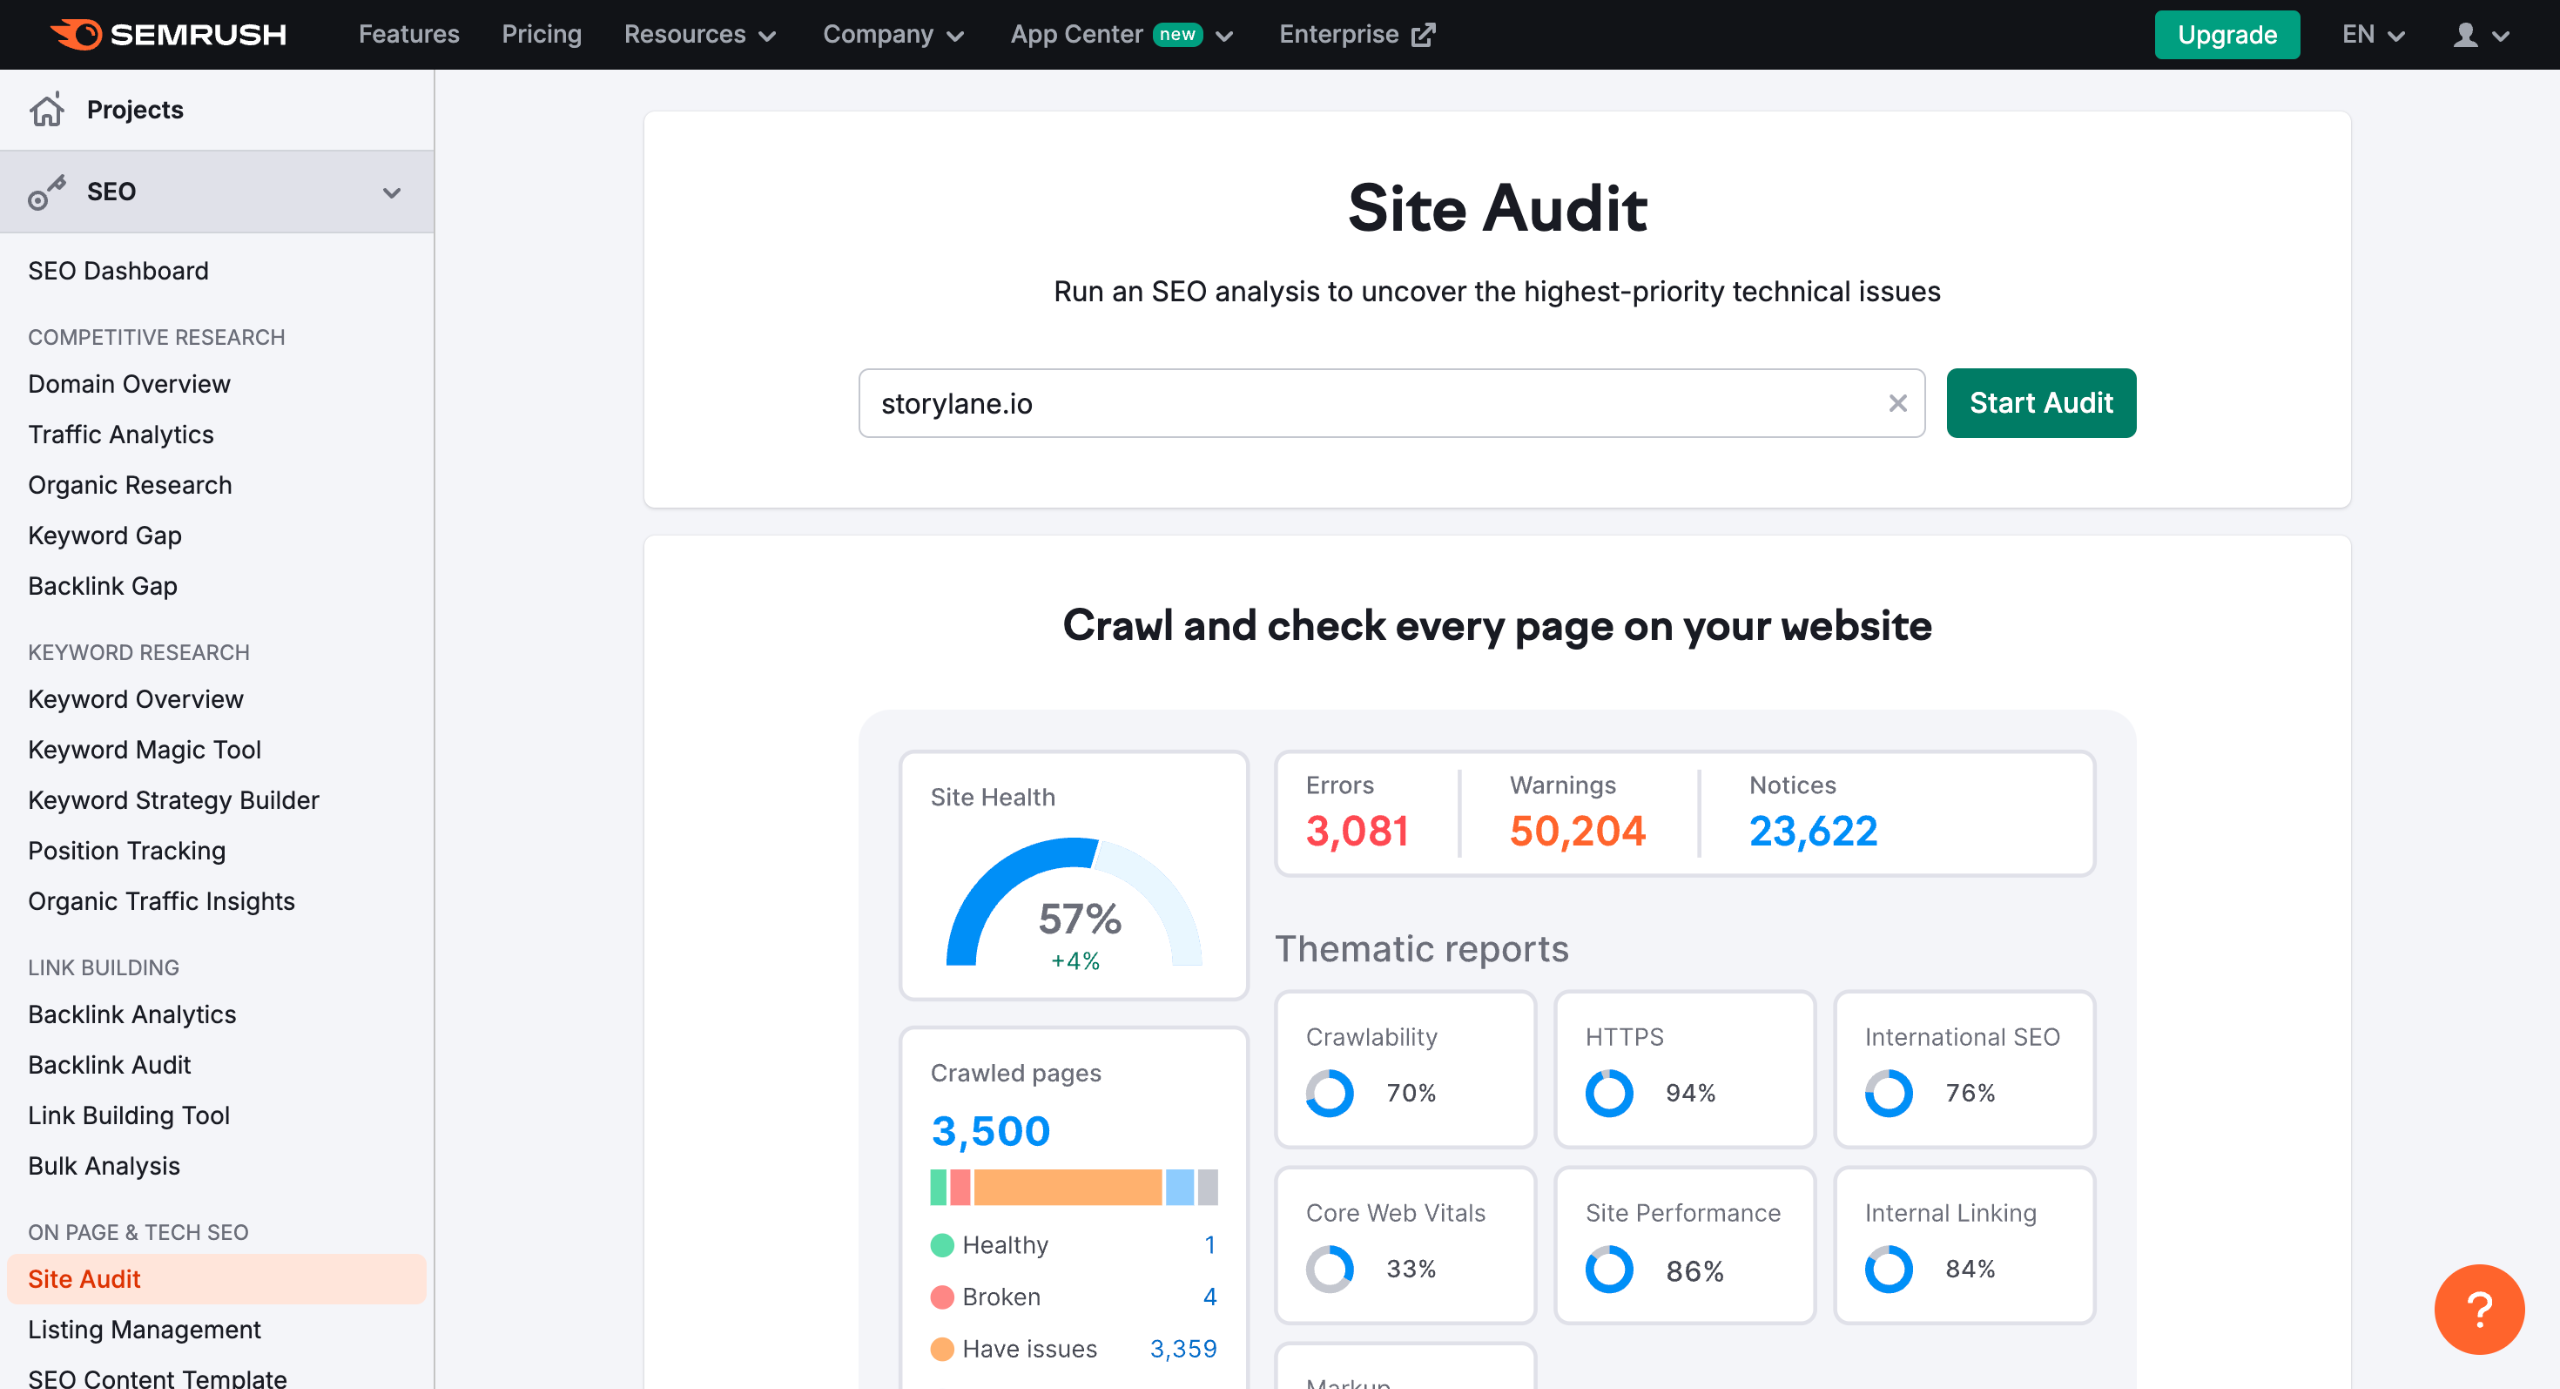
Task: Expand the Resources dropdown menu
Action: pos(700,35)
